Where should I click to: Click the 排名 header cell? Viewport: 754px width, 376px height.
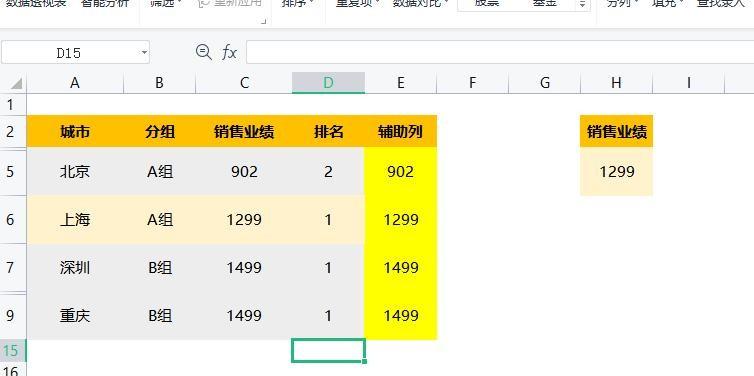coord(328,131)
